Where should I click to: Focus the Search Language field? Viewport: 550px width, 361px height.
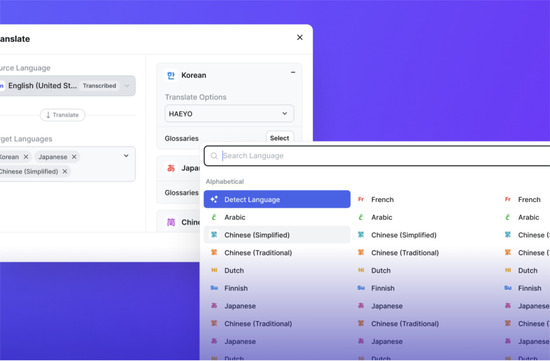coord(377,156)
